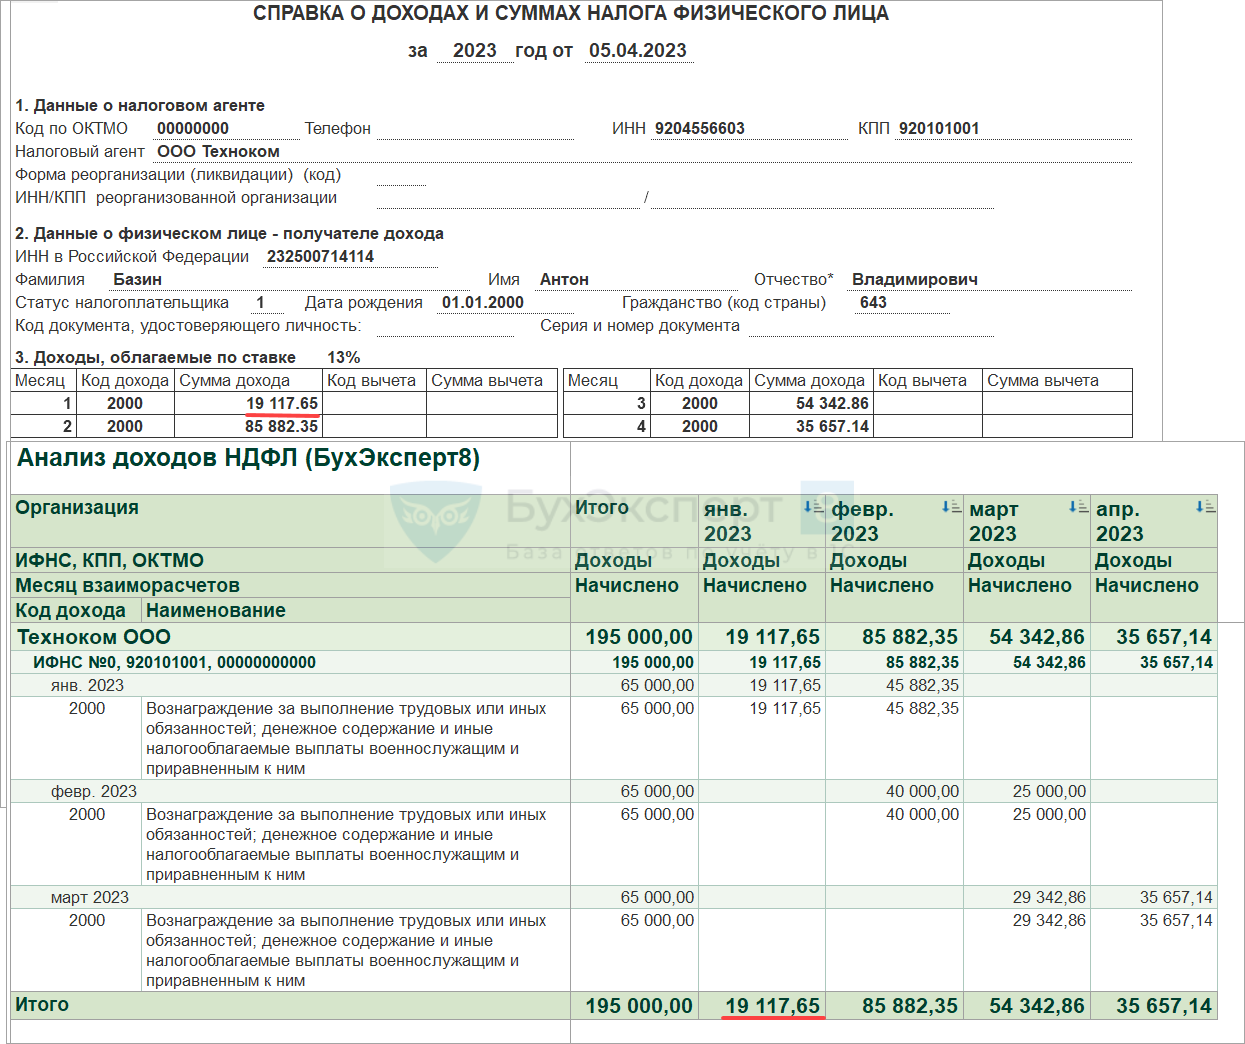Click underlined 19 117,65 in the Итого footer
This screenshot has height=1044, width=1245.
(x=772, y=1006)
